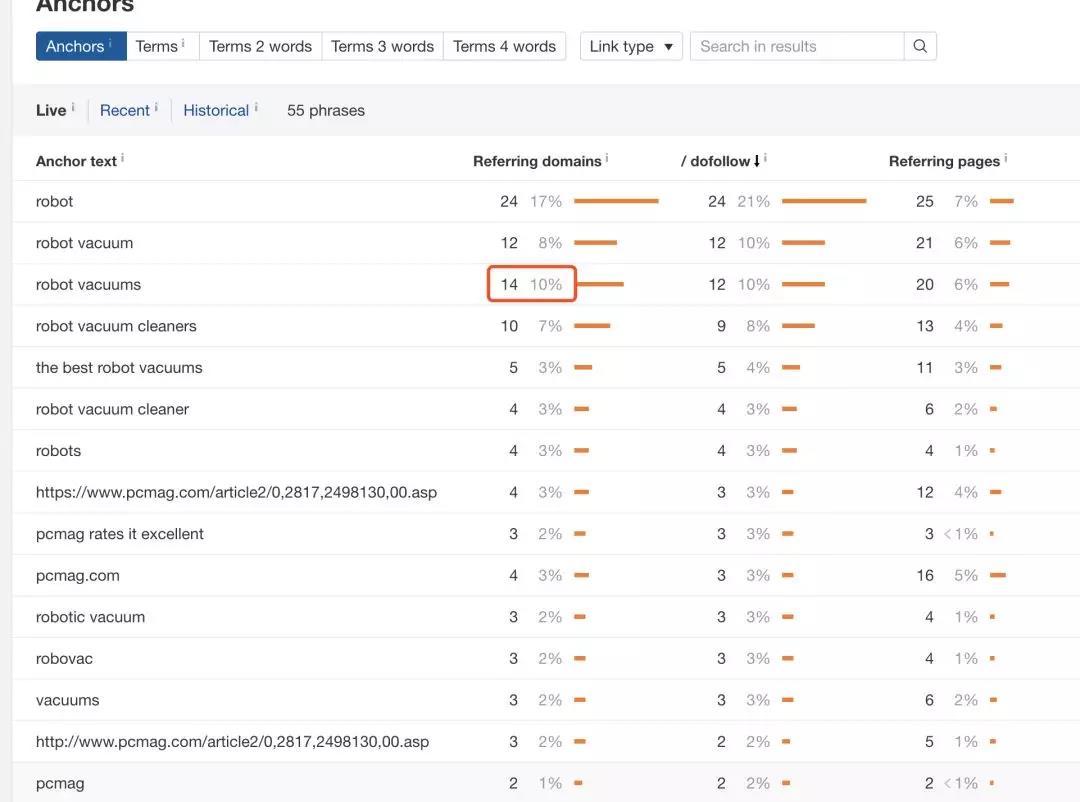This screenshot has height=802, width=1080.
Task: Click info icon beside Live filter
Action: tap(73, 108)
